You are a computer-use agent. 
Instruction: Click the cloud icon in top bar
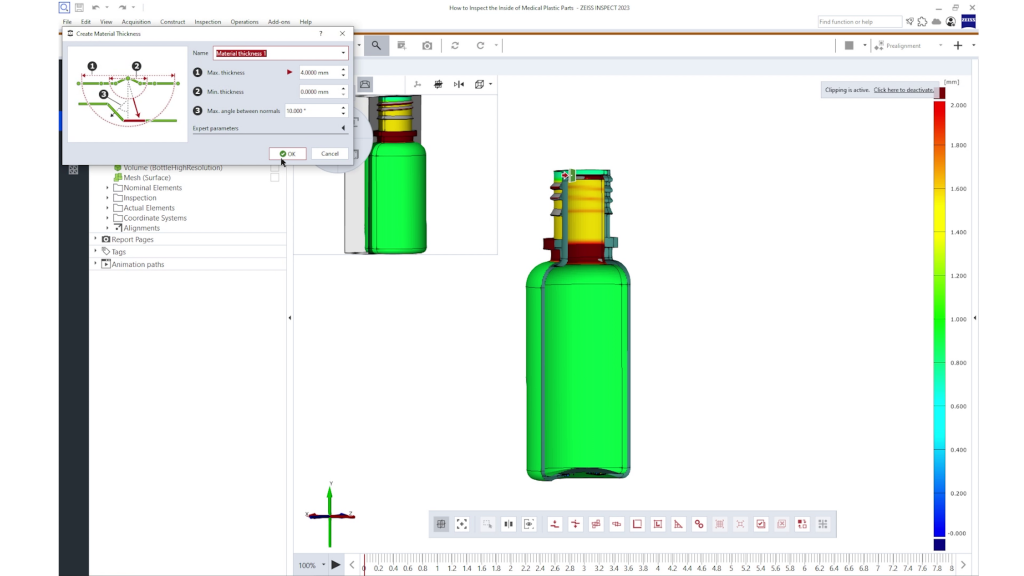pyautogui.click(x=936, y=22)
